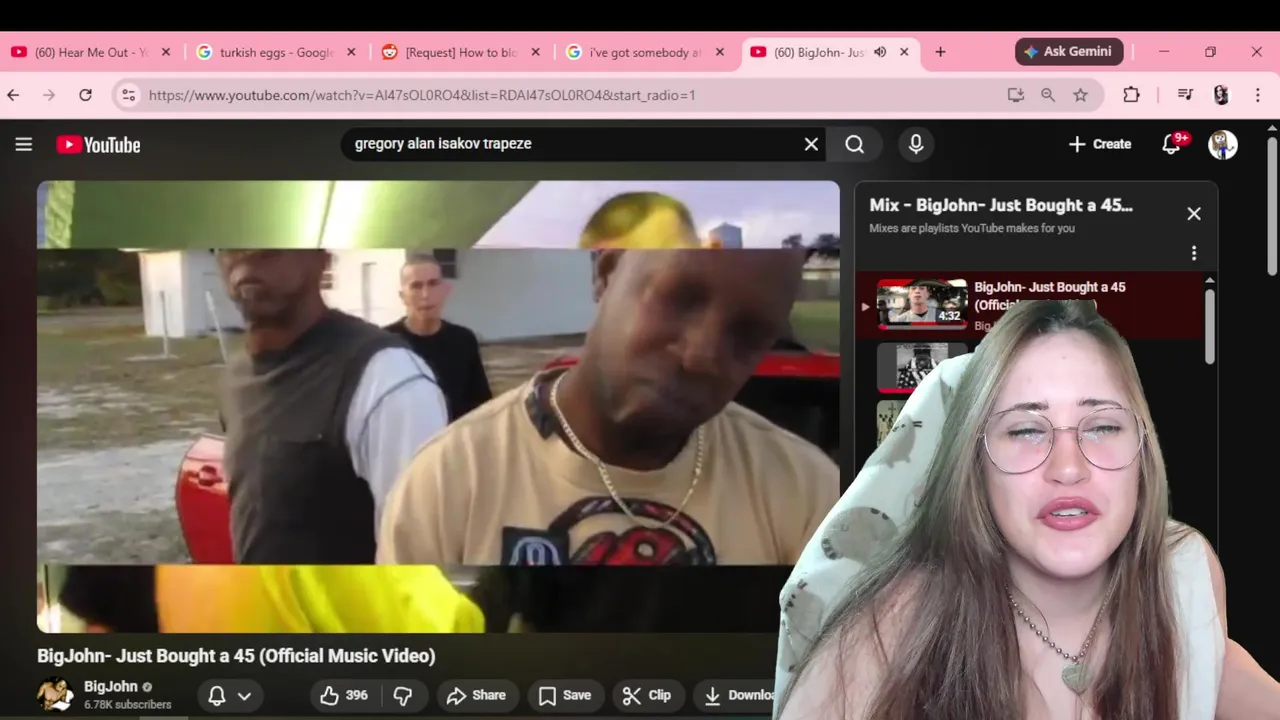The image size is (1280, 720).
Task: Share the BigJohn video
Action: point(476,695)
